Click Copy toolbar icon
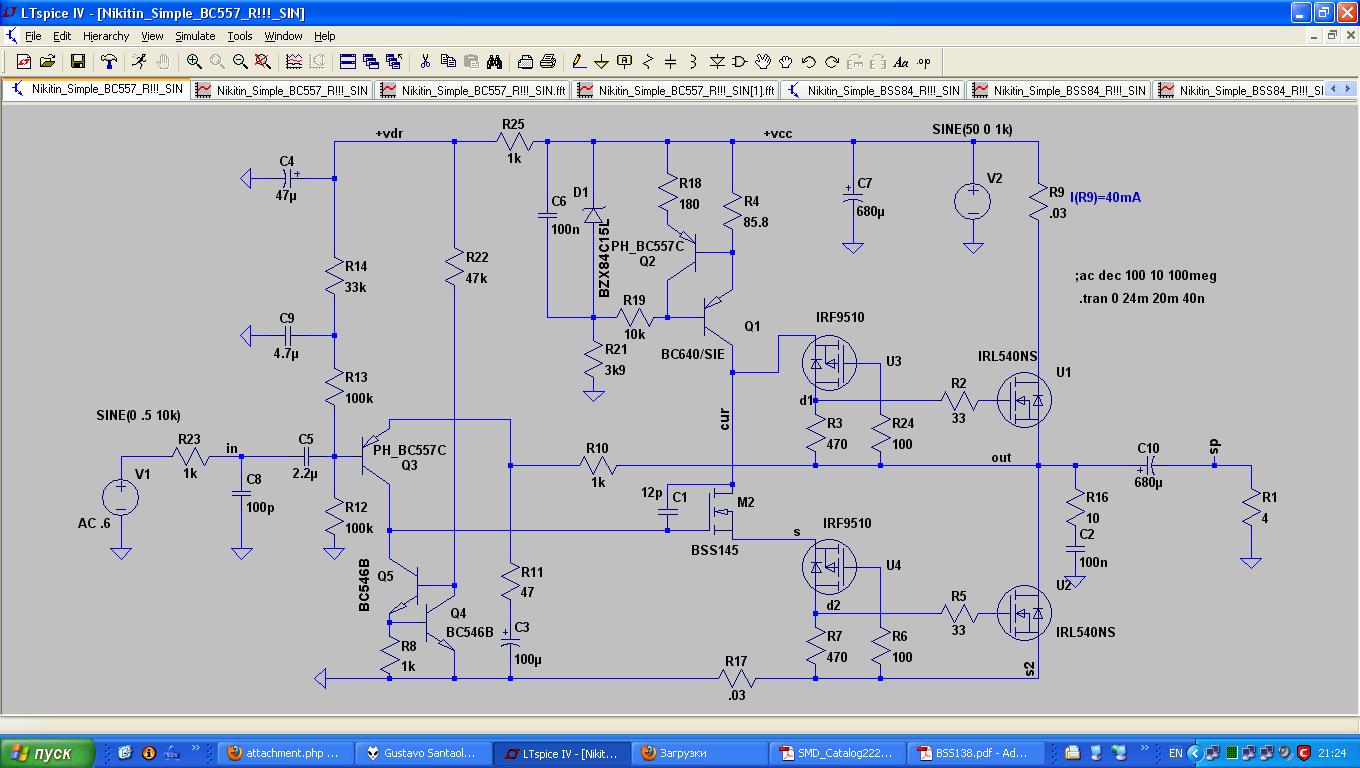This screenshot has width=1360, height=768. [x=448, y=62]
